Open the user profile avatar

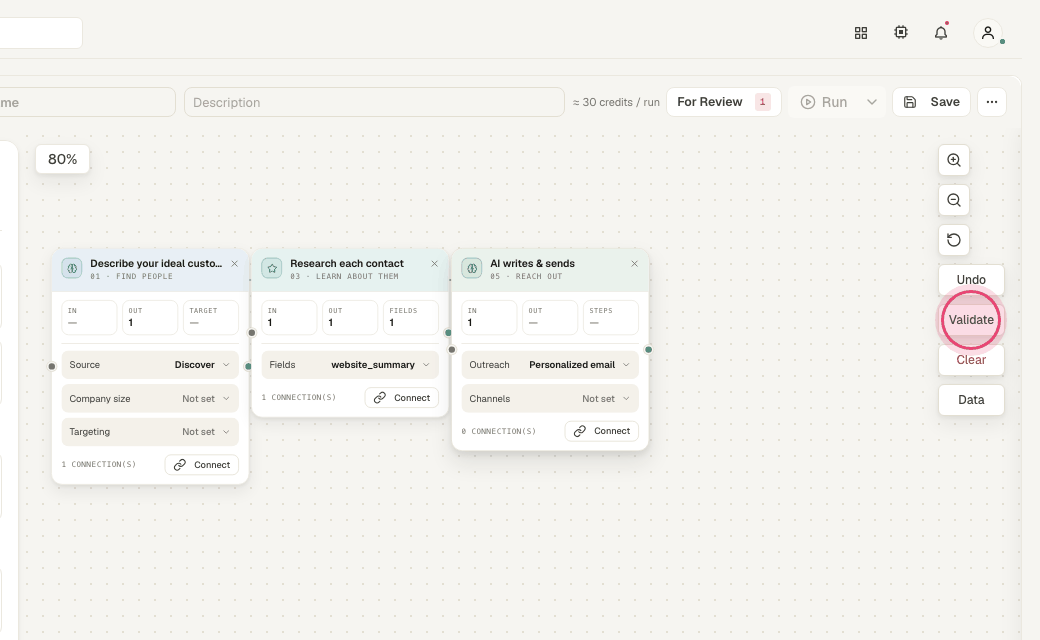point(988,32)
